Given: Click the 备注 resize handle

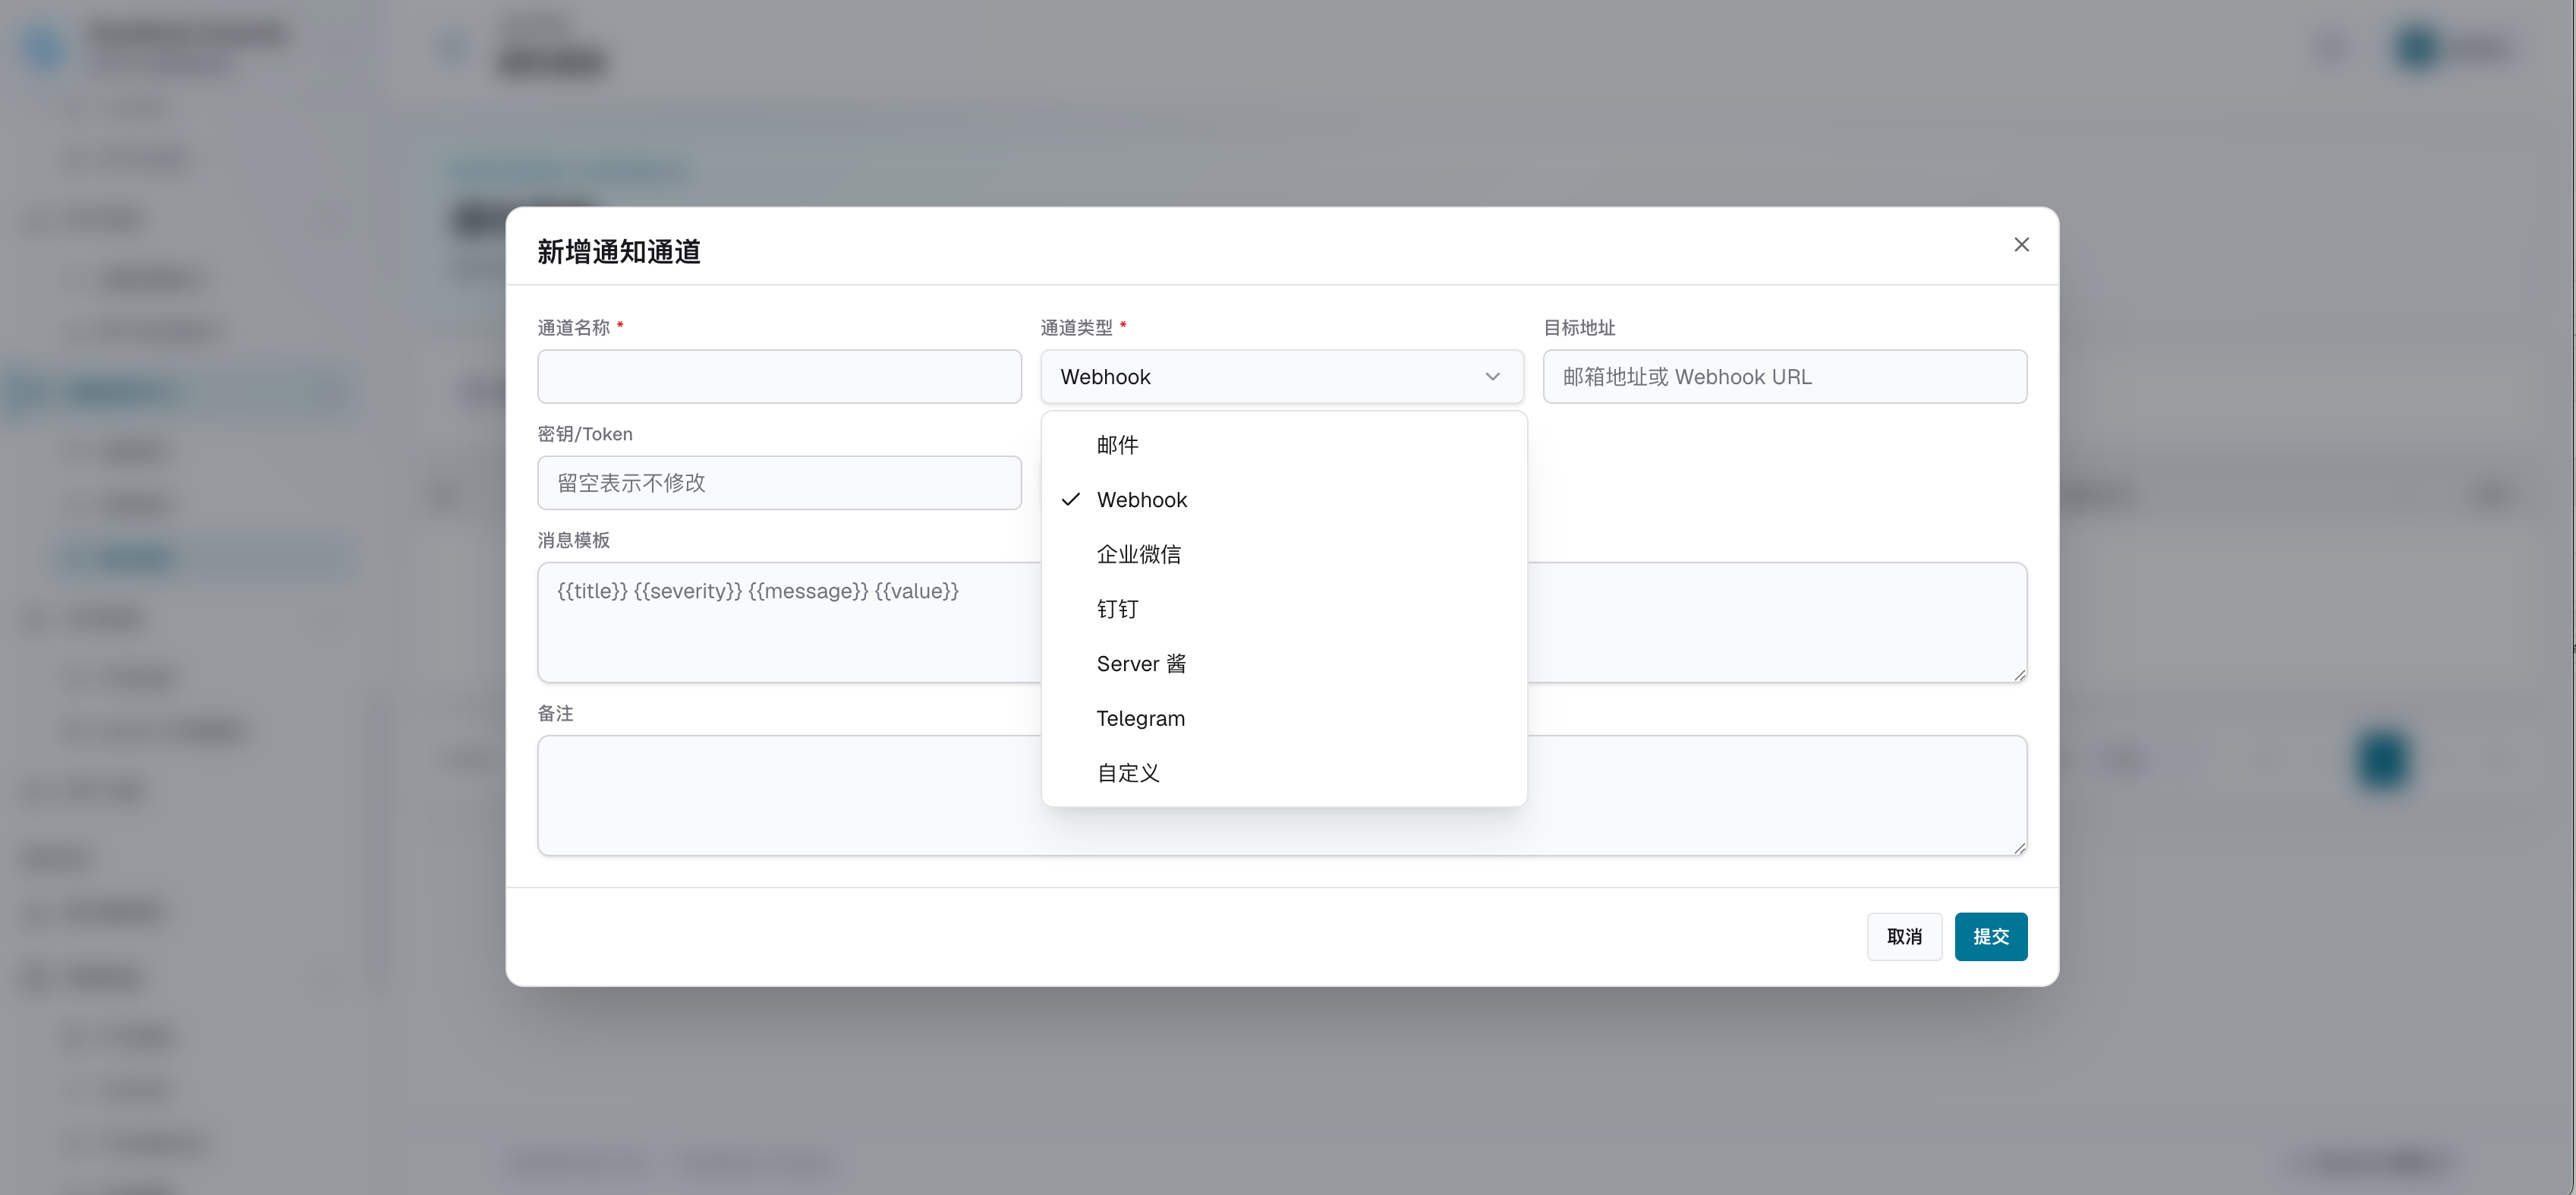Looking at the screenshot, I should point(2019,848).
